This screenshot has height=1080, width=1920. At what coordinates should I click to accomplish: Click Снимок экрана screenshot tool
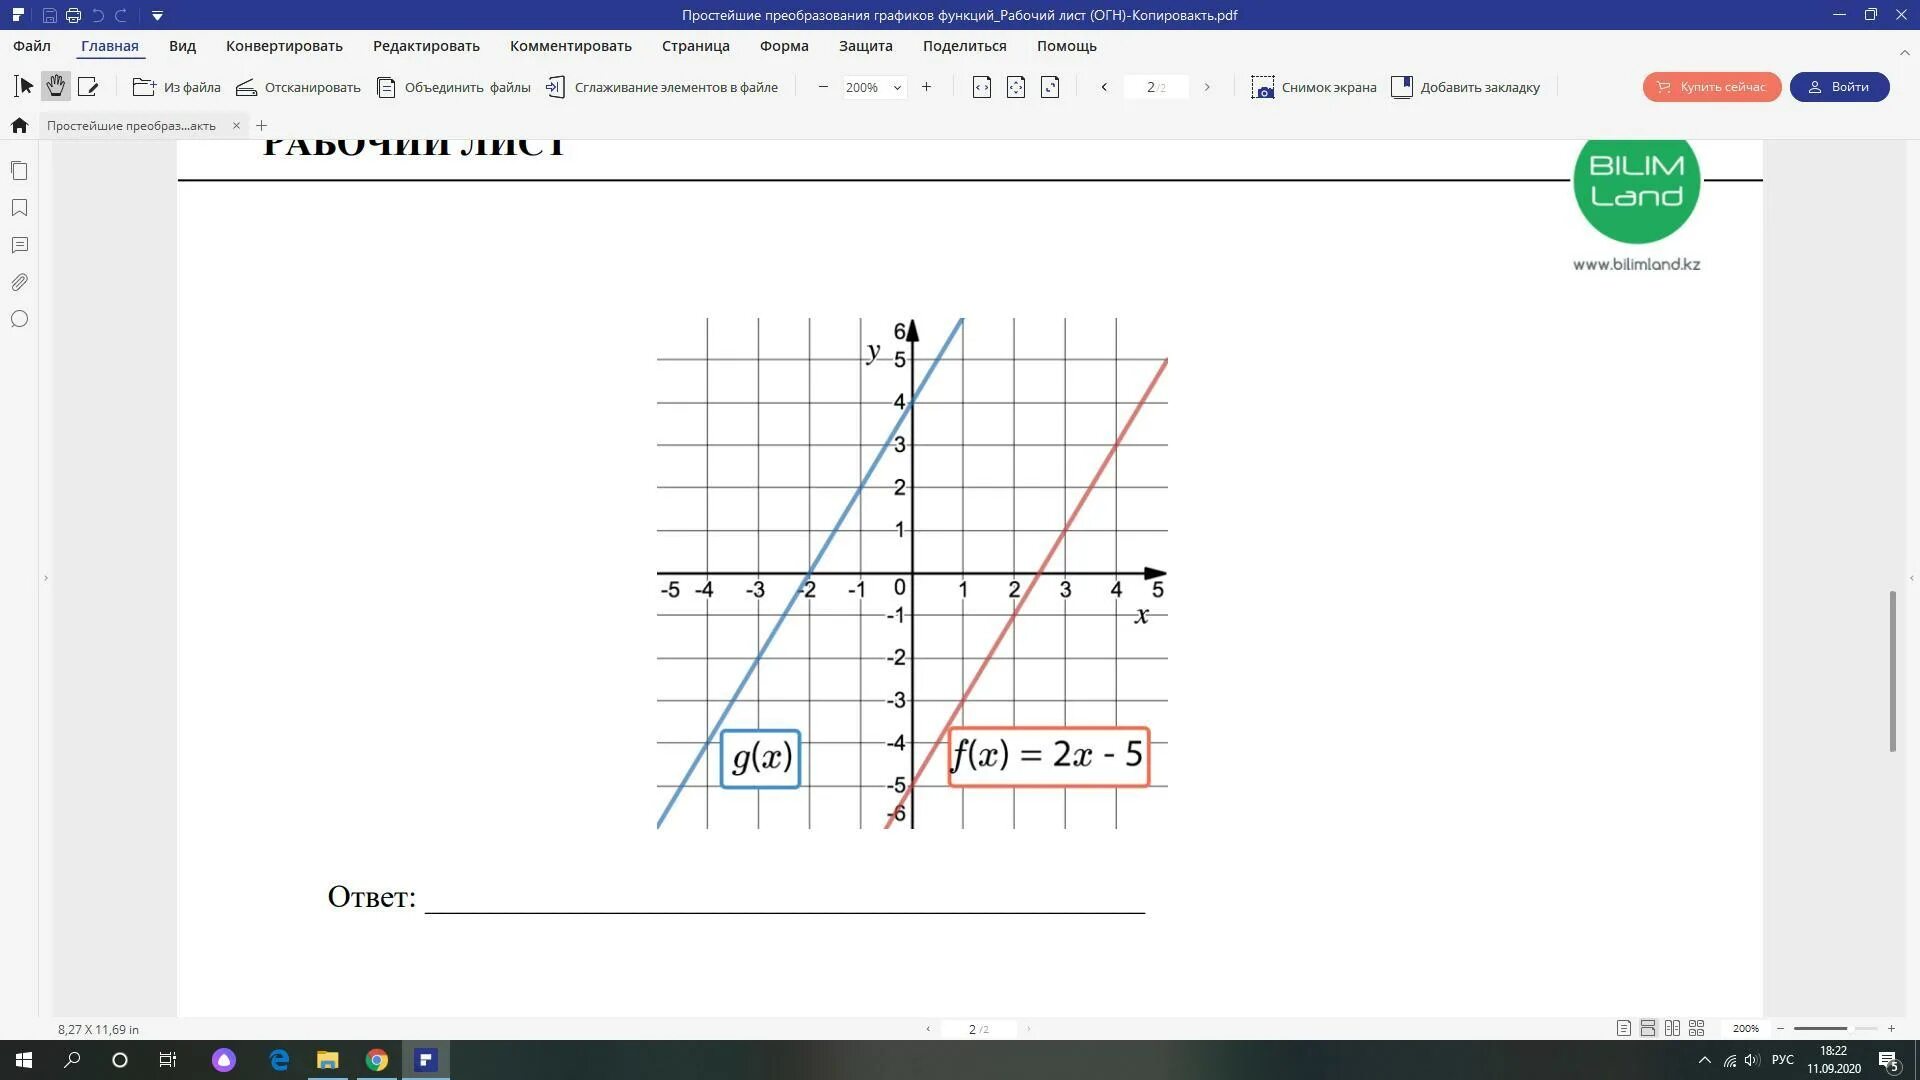pyautogui.click(x=1313, y=87)
